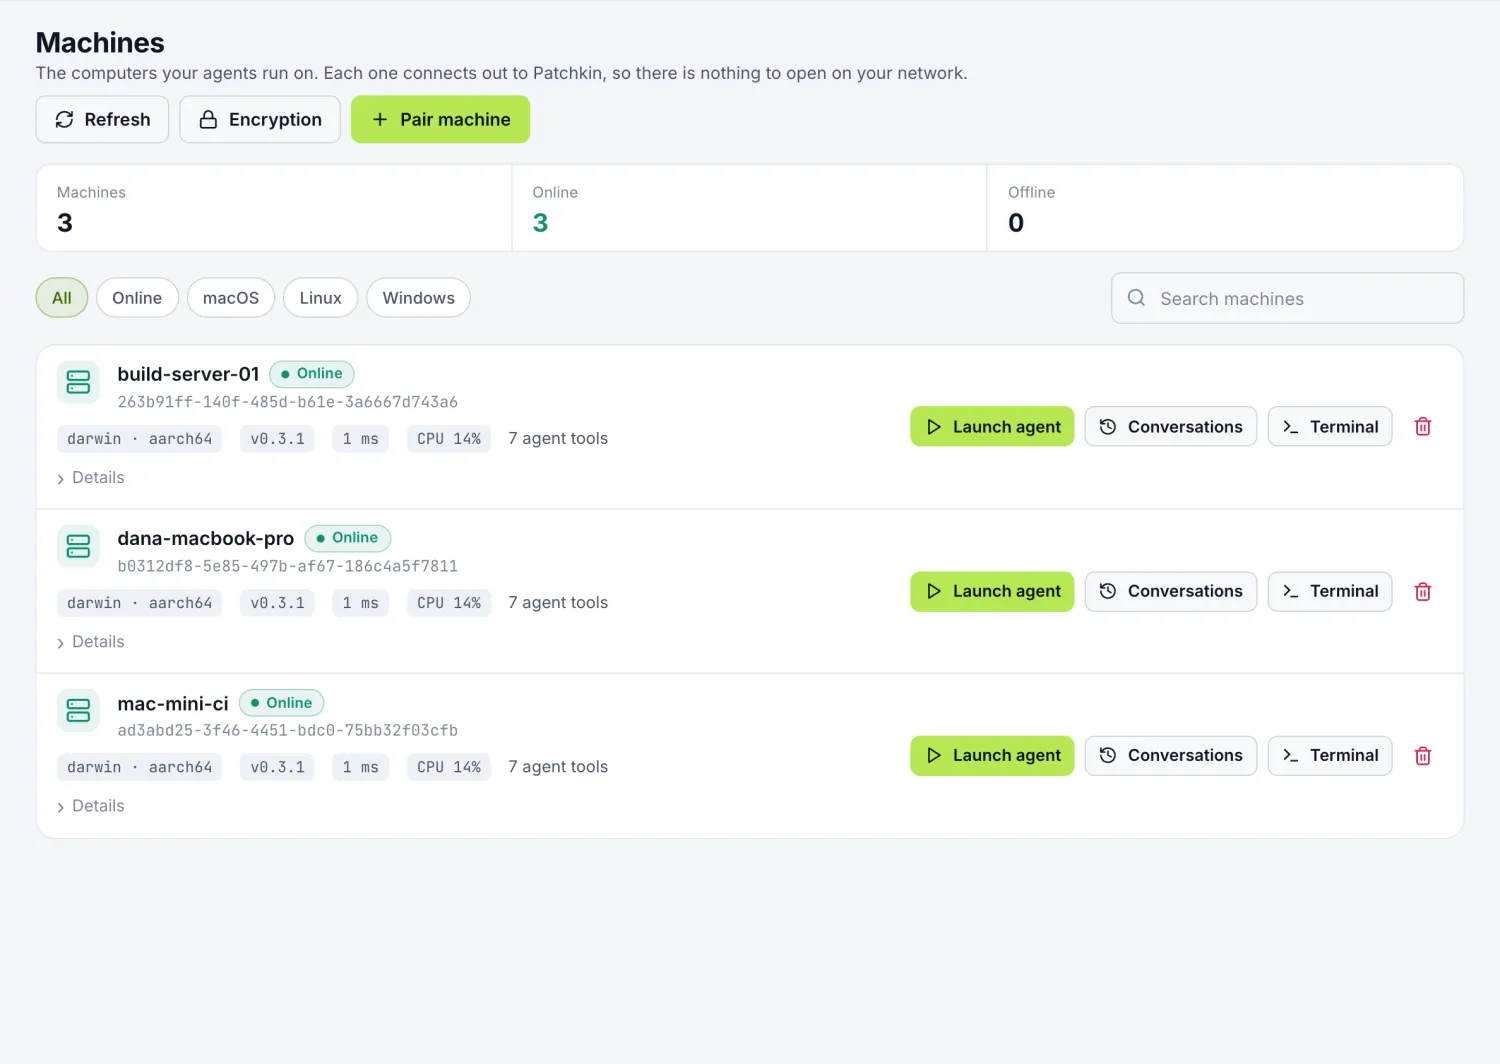Expand Details for mac-mini-ci
Image resolution: width=1500 pixels, height=1064 pixels.
(91, 806)
